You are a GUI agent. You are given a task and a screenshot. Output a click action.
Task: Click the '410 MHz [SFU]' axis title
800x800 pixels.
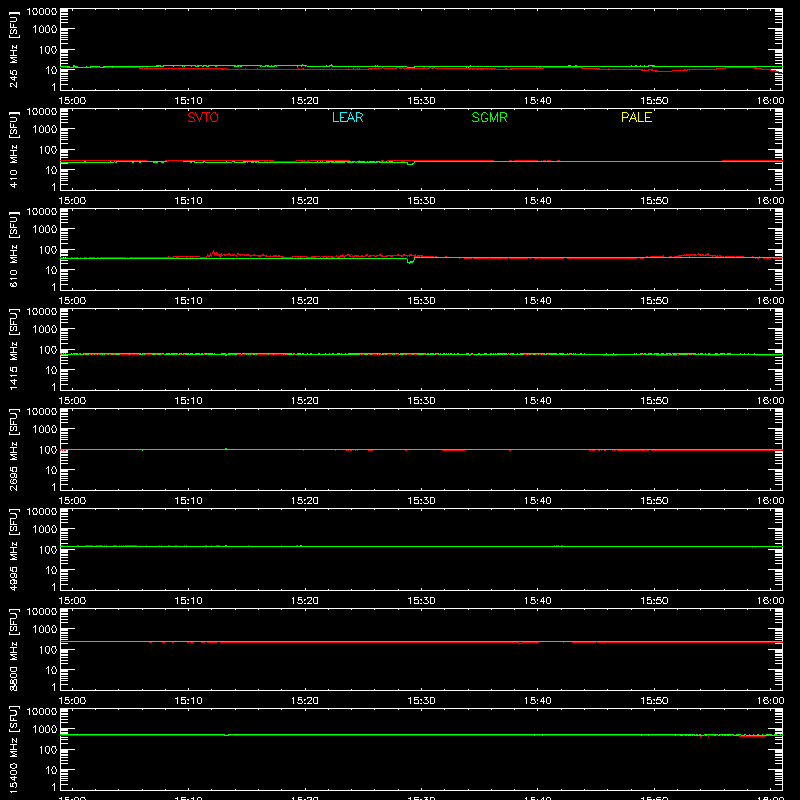(x=14, y=149)
